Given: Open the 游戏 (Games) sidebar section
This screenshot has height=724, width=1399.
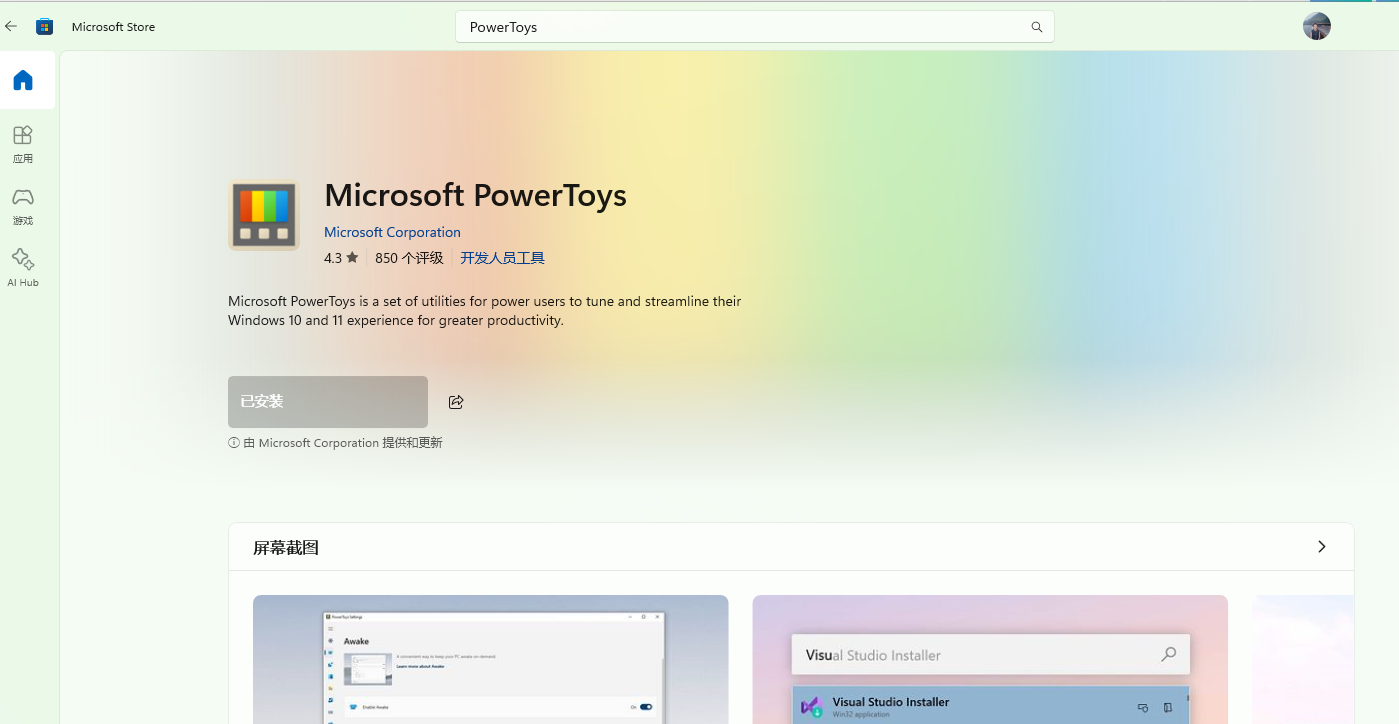Looking at the screenshot, I should pyautogui.click(x=23, y=206).
